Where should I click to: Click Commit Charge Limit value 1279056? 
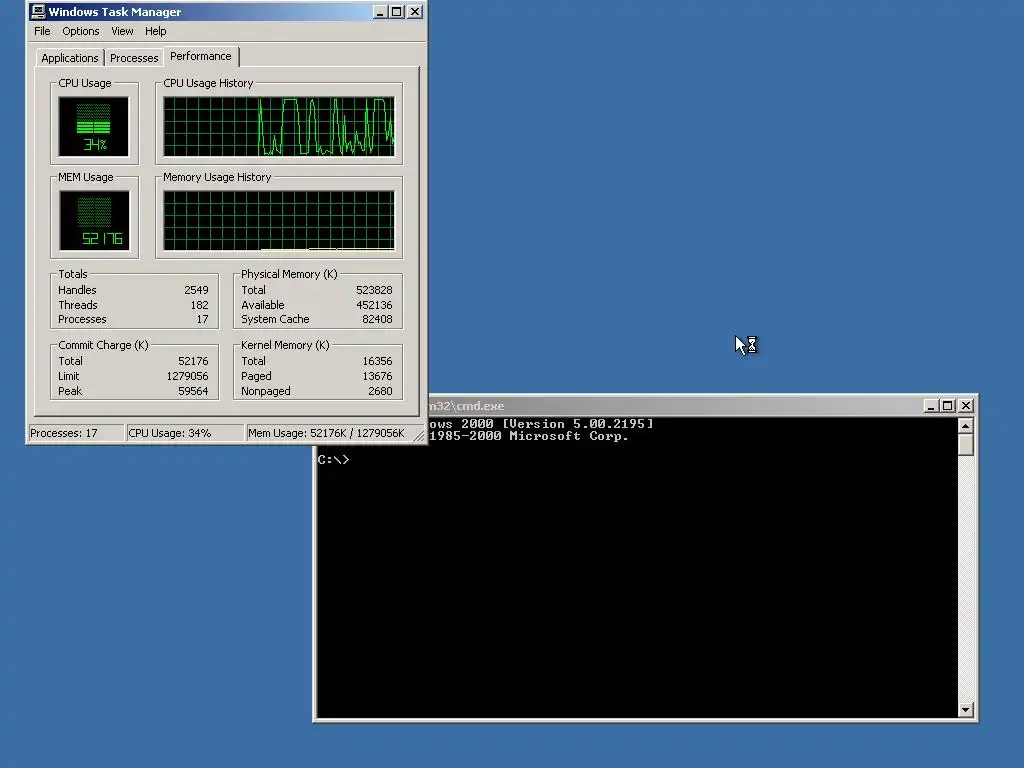pyautogui.click(x=187, y=376)
